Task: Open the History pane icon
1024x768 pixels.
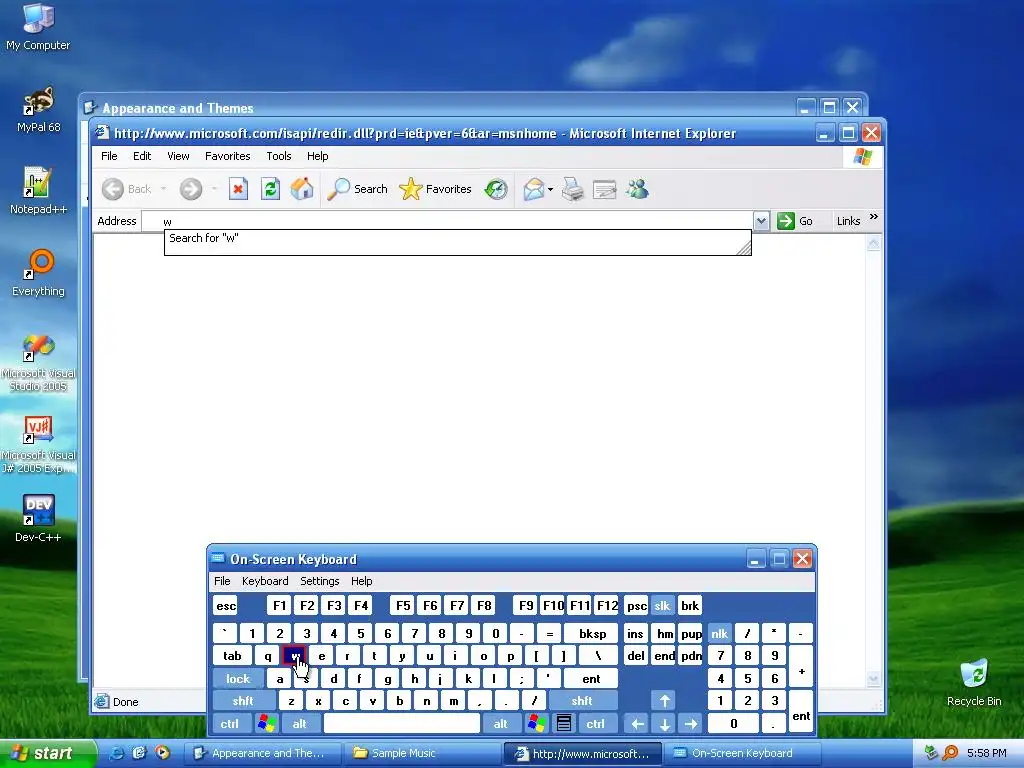Action: [496, 189]
